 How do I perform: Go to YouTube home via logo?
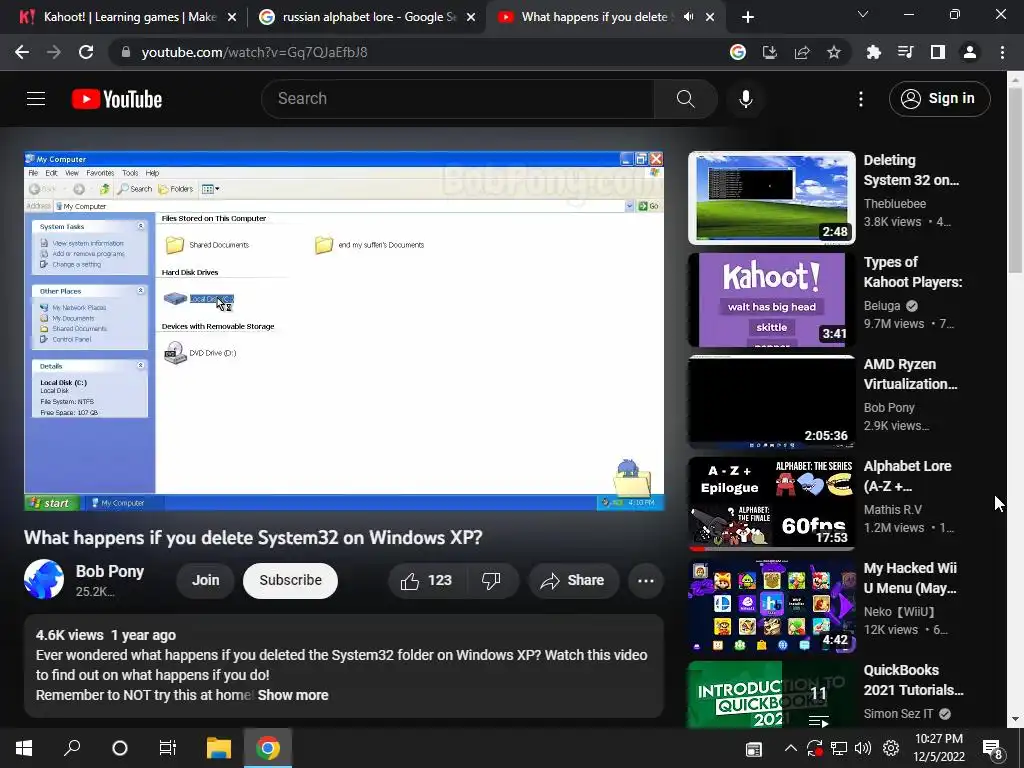coord(117,99)
